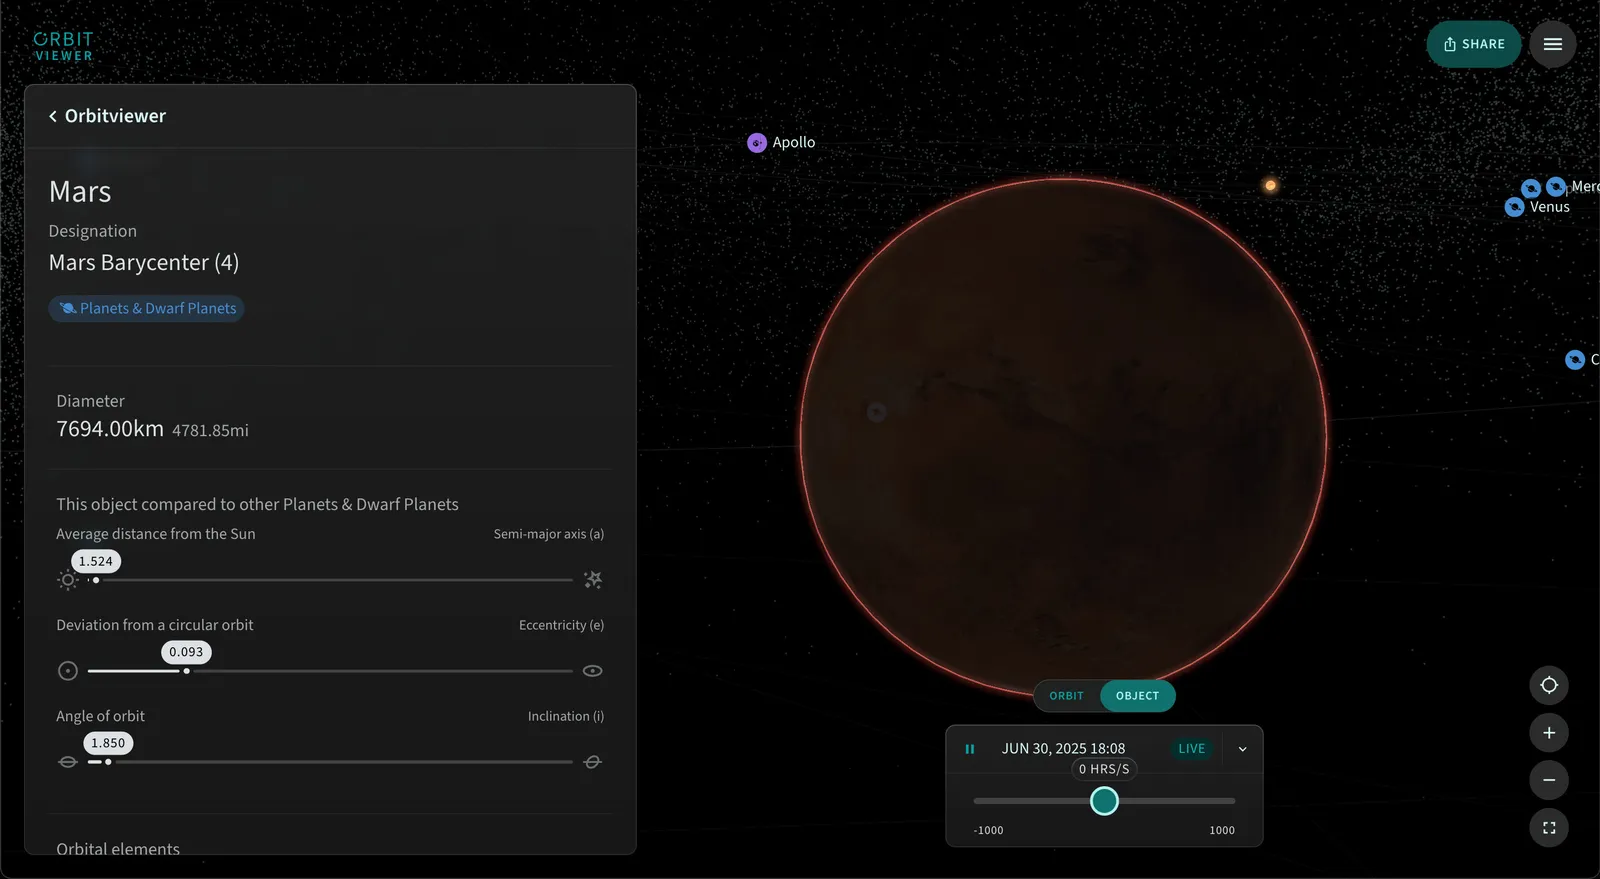
Task: Click the Orbit Viewer logo
Action: coord(64,46)
